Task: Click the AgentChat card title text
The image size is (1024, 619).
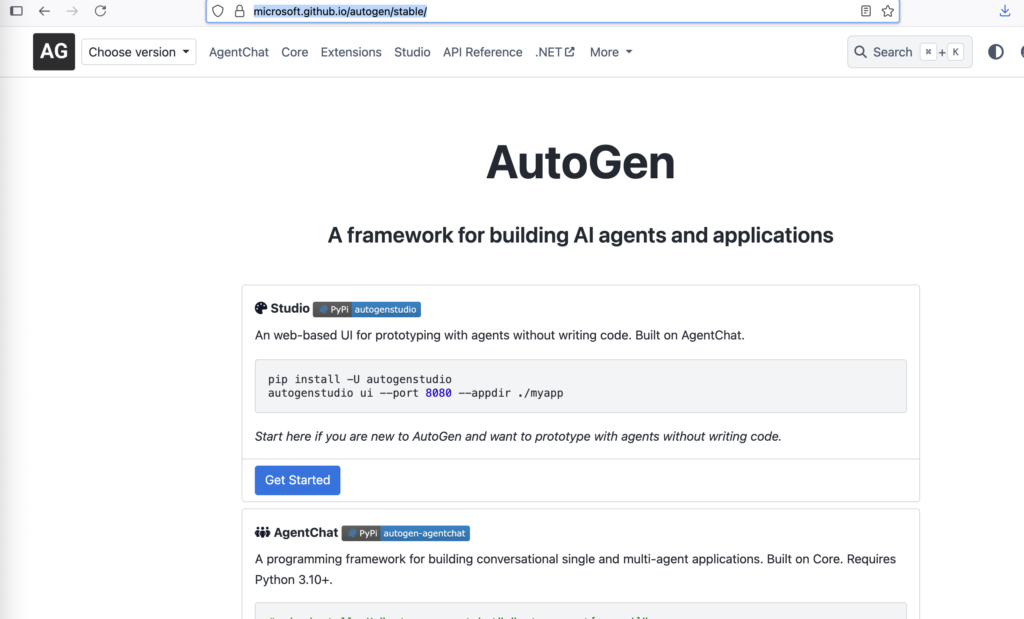Action: [306, 533]
